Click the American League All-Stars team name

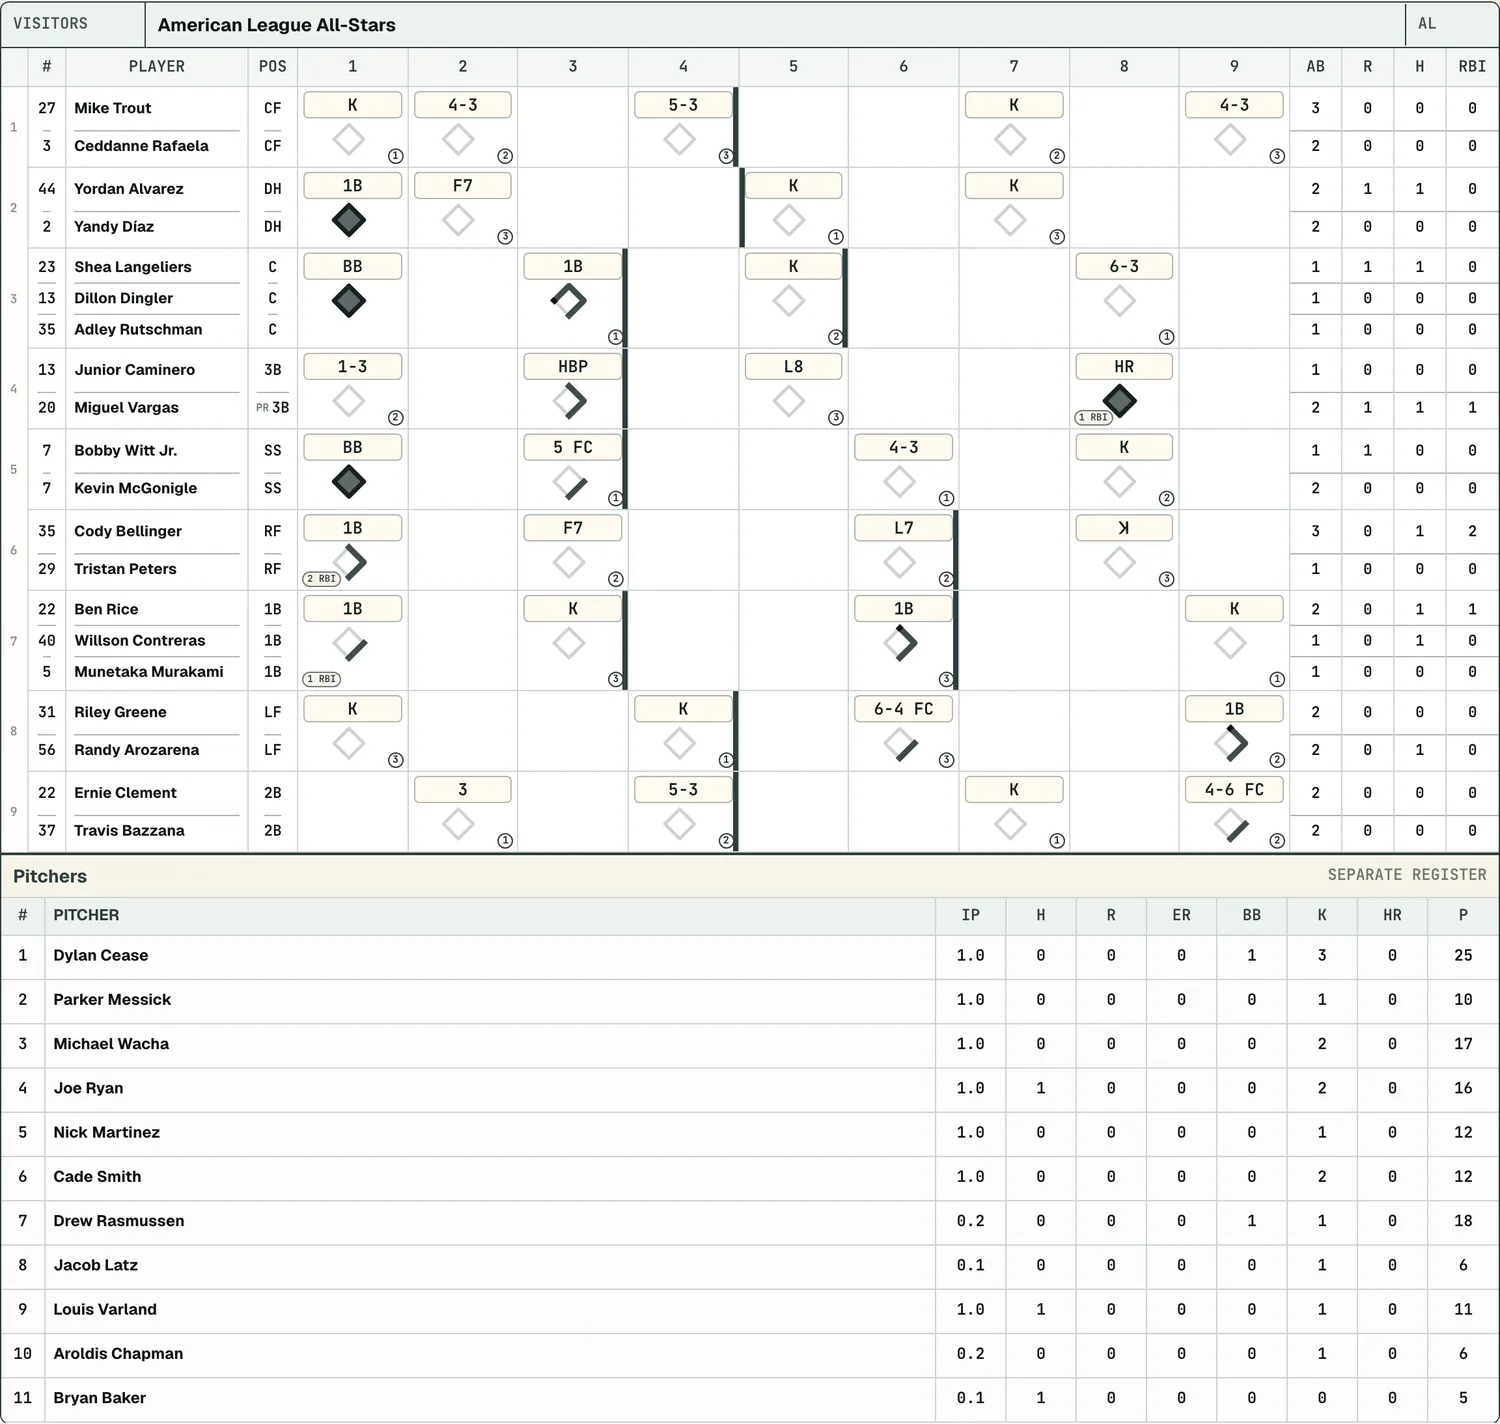[277, 25]
